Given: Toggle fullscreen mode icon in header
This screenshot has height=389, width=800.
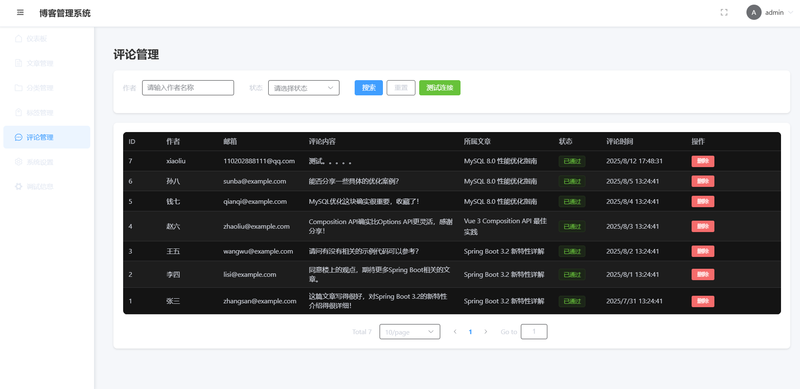Looking at the screenshot, I should pyautogui.click(x=724, y=13).
